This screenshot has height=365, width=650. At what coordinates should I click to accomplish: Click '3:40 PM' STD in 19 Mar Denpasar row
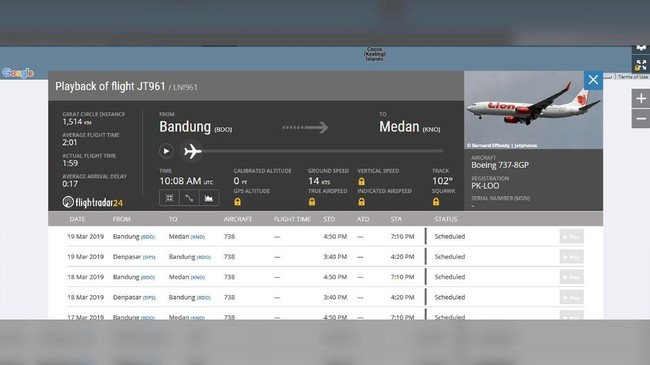335,257
